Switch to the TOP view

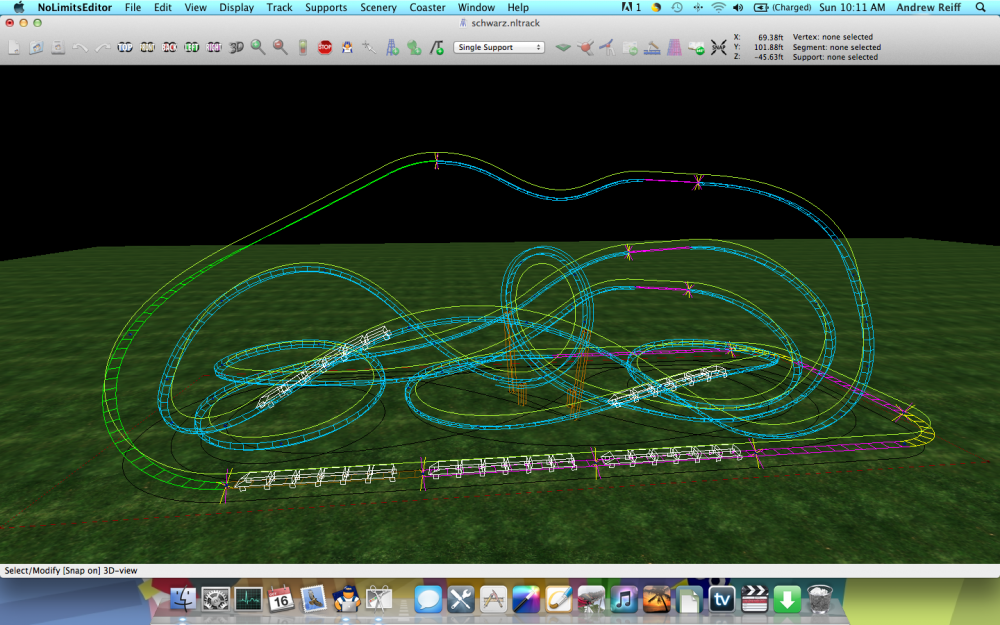point(125,47)
